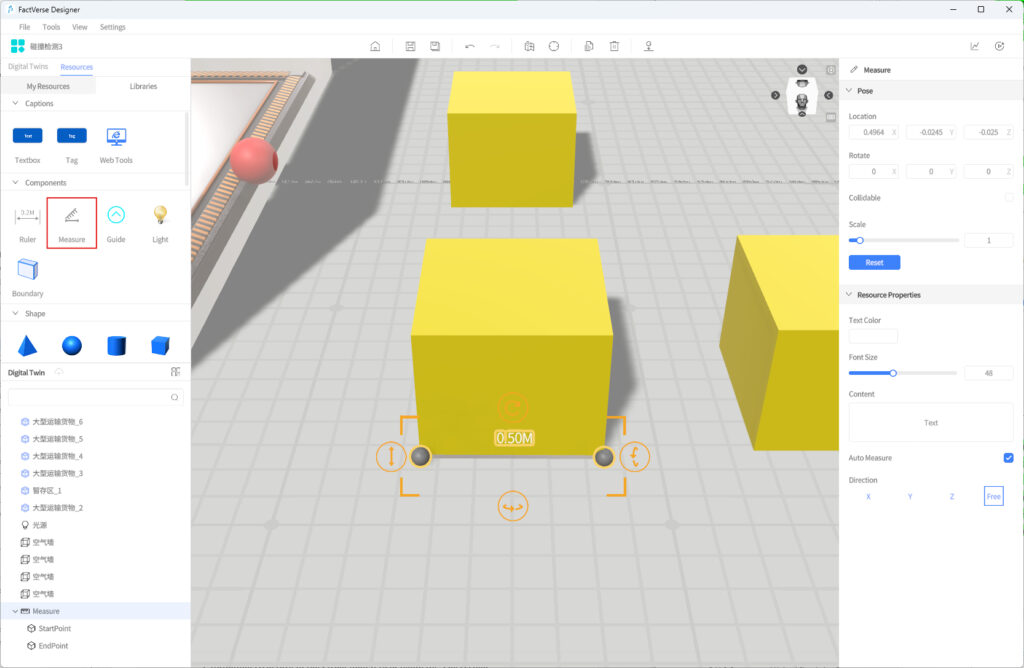Select the Ruler component
Viewport: 1024px width, 668px height.
tap(27, 223)
